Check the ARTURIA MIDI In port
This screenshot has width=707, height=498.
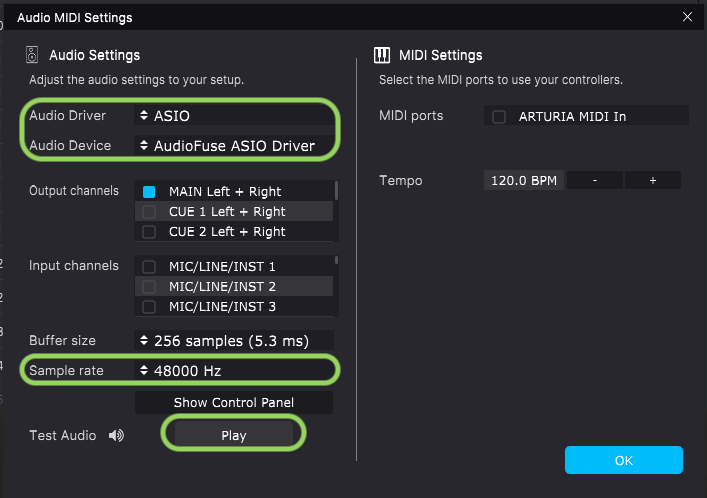click(x=499, y=117)
